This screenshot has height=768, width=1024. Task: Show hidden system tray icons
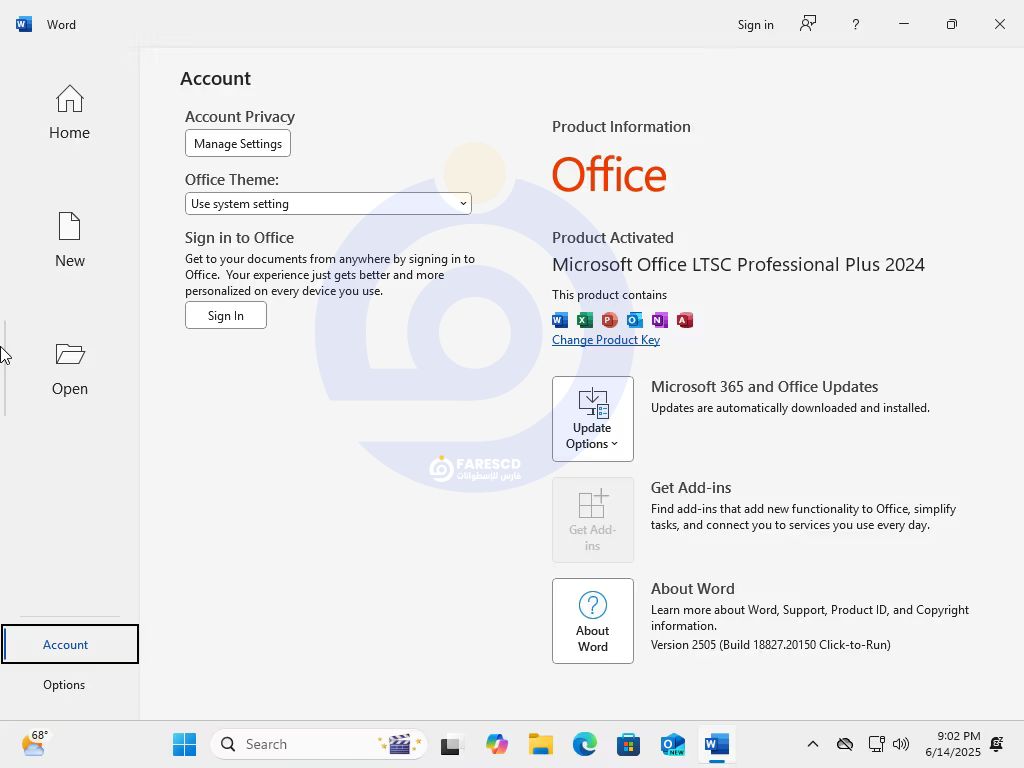coord(812,744)
